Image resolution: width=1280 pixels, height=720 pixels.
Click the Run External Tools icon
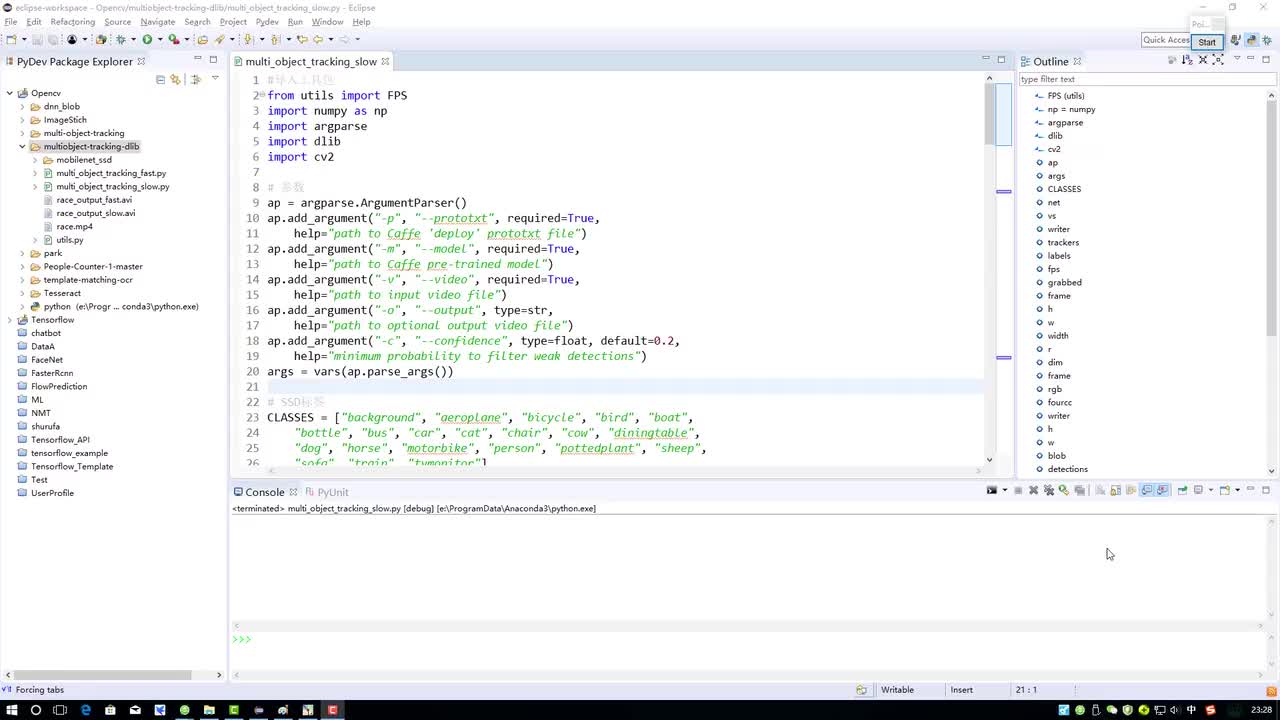[x=173, y=40]
